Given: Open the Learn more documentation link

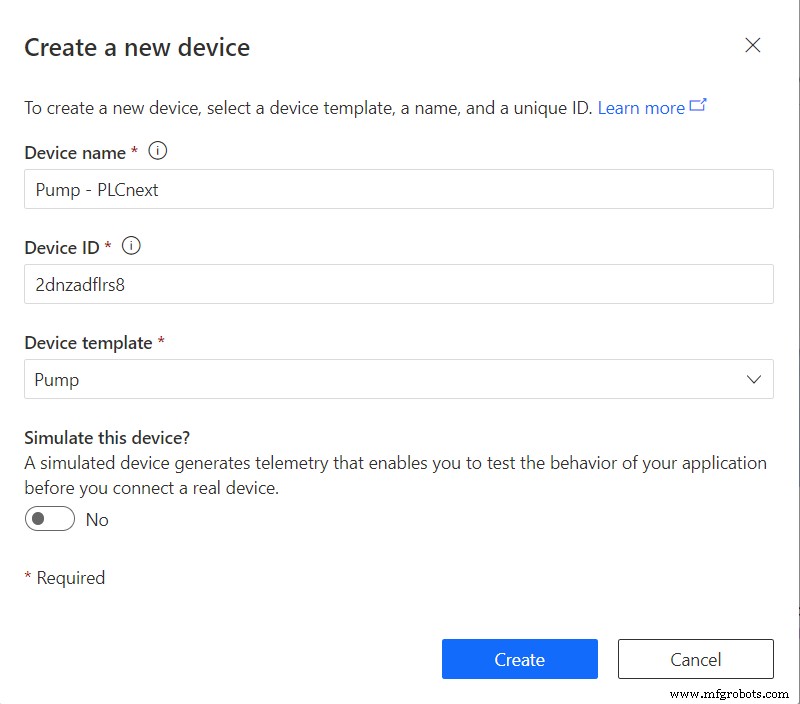Looking at the screenshot, I should click(x=641, y=107).
